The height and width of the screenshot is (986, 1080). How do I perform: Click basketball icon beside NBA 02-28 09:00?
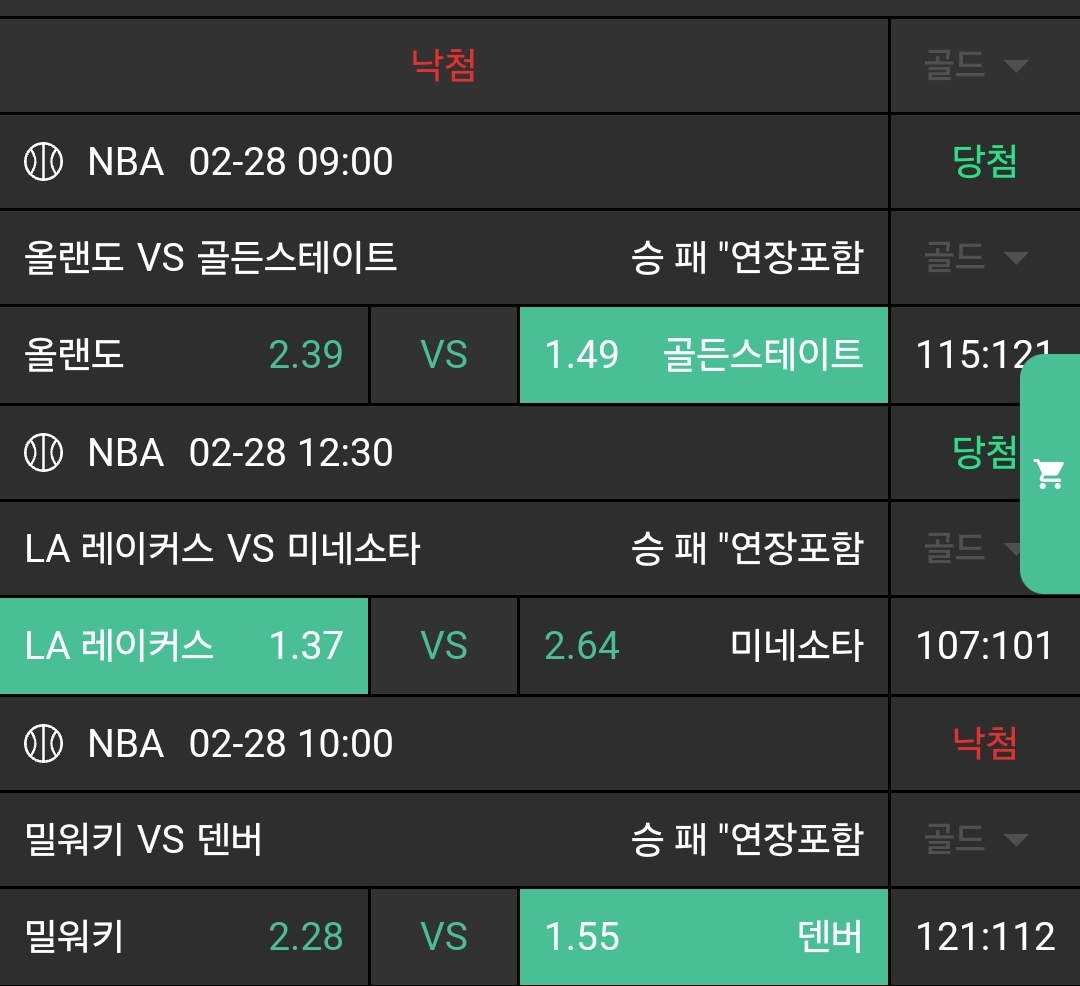[43, 162]
